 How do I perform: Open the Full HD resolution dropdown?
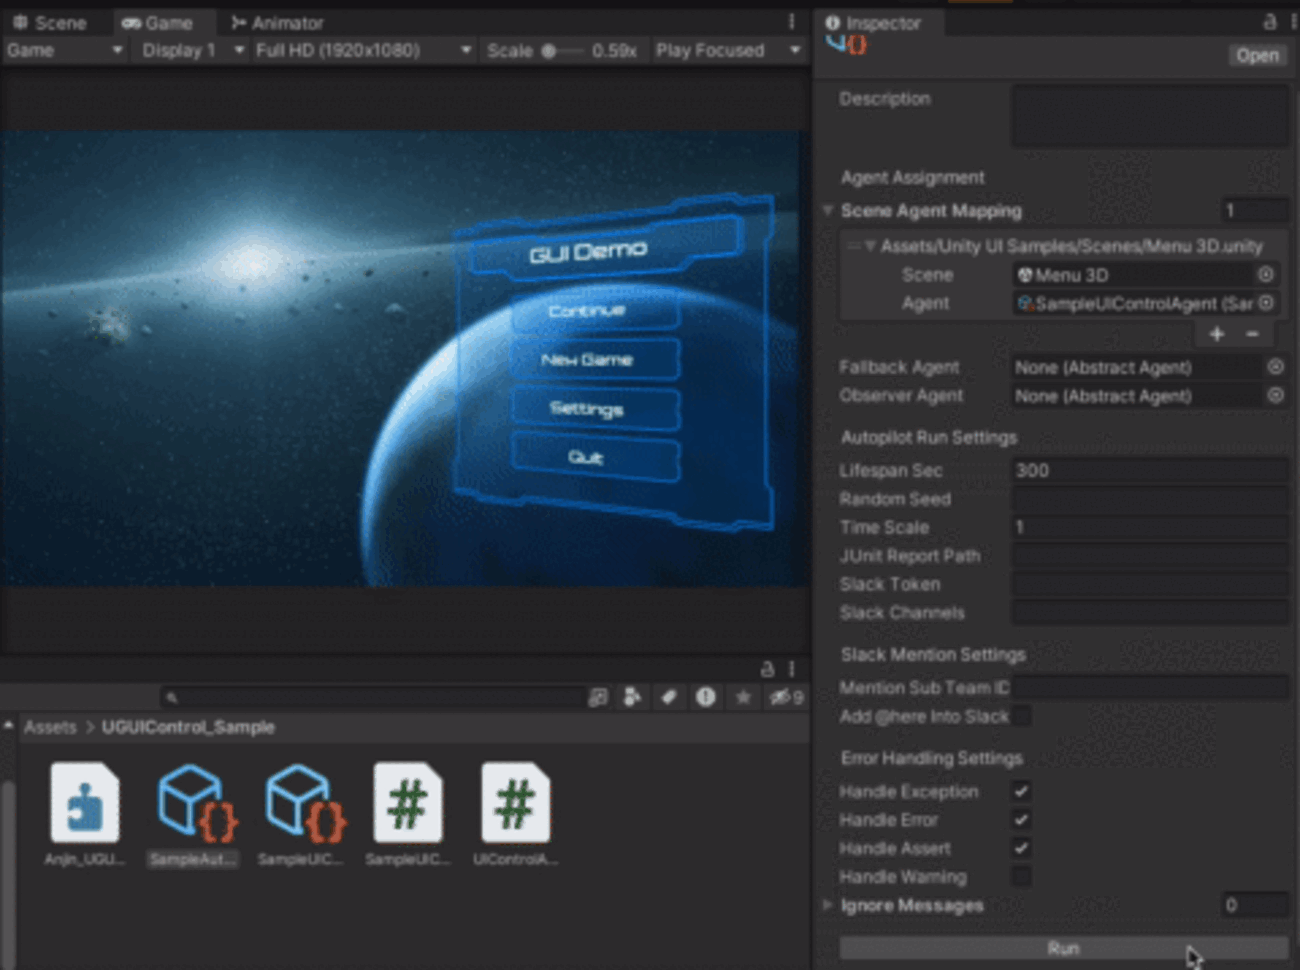(362, 50)
